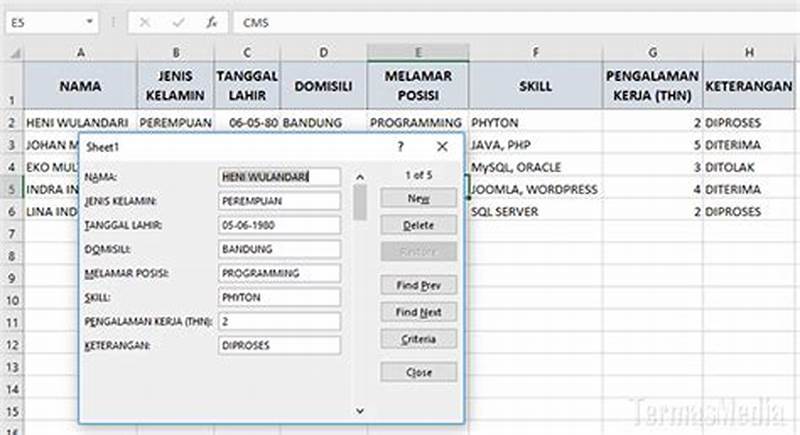Close the Sheet1 data form dialog
Image resolution: width=800 pixels, height=435 pixels.
[x=442, y=147]
